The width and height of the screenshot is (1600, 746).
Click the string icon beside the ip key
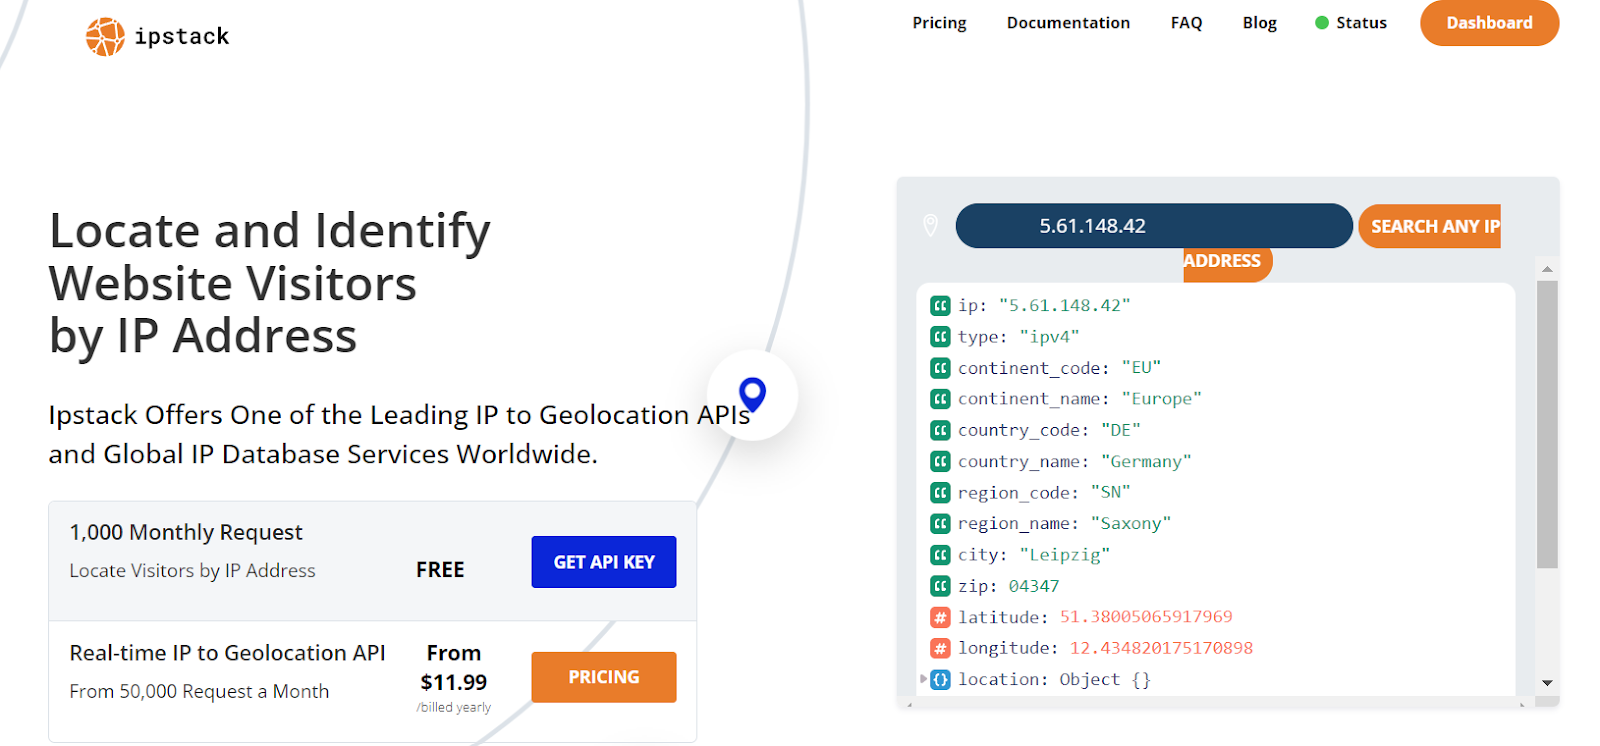(x=940, y=306)
